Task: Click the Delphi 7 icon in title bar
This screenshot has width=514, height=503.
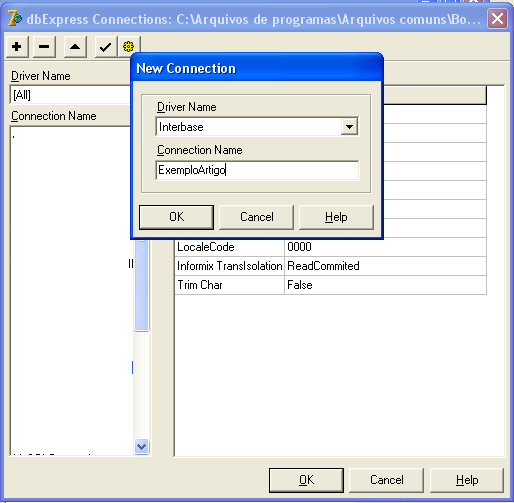Action: (15, 19)
